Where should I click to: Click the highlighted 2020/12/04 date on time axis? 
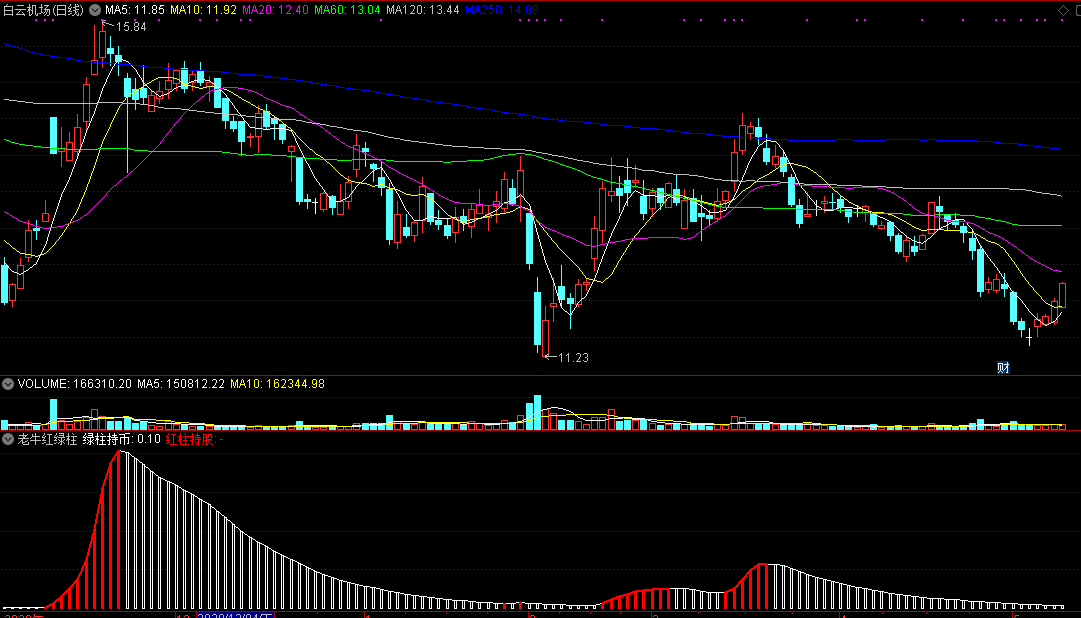[236, 615]
